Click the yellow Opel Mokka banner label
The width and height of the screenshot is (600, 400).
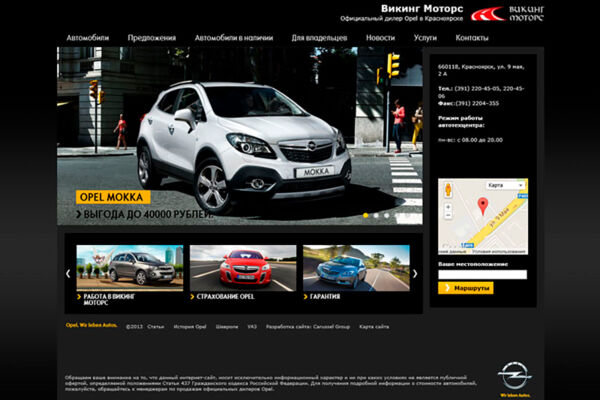click(x=113, y=197)
